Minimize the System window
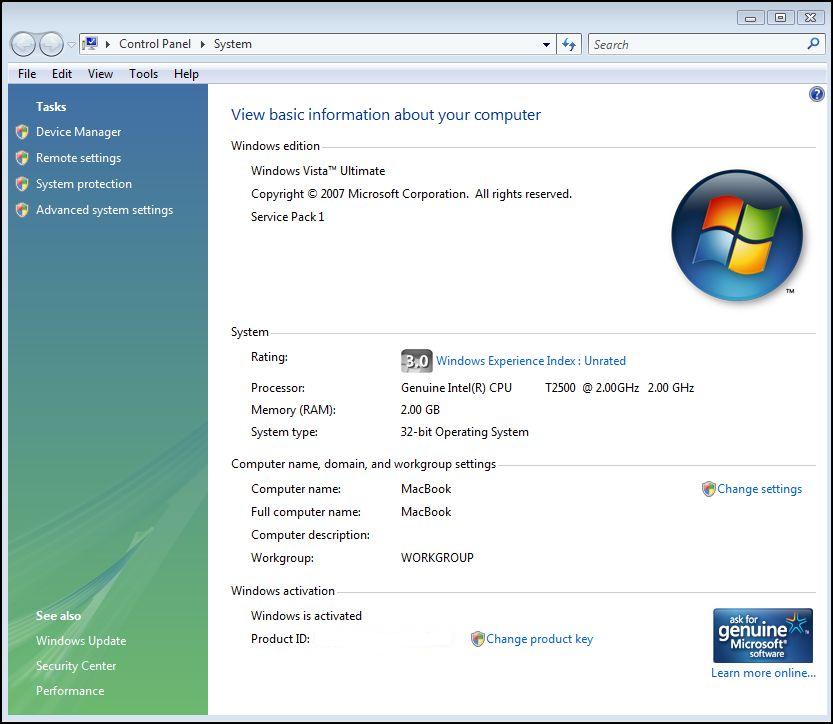The height and width of the screenshot is (724, 833). pos(751,18)
